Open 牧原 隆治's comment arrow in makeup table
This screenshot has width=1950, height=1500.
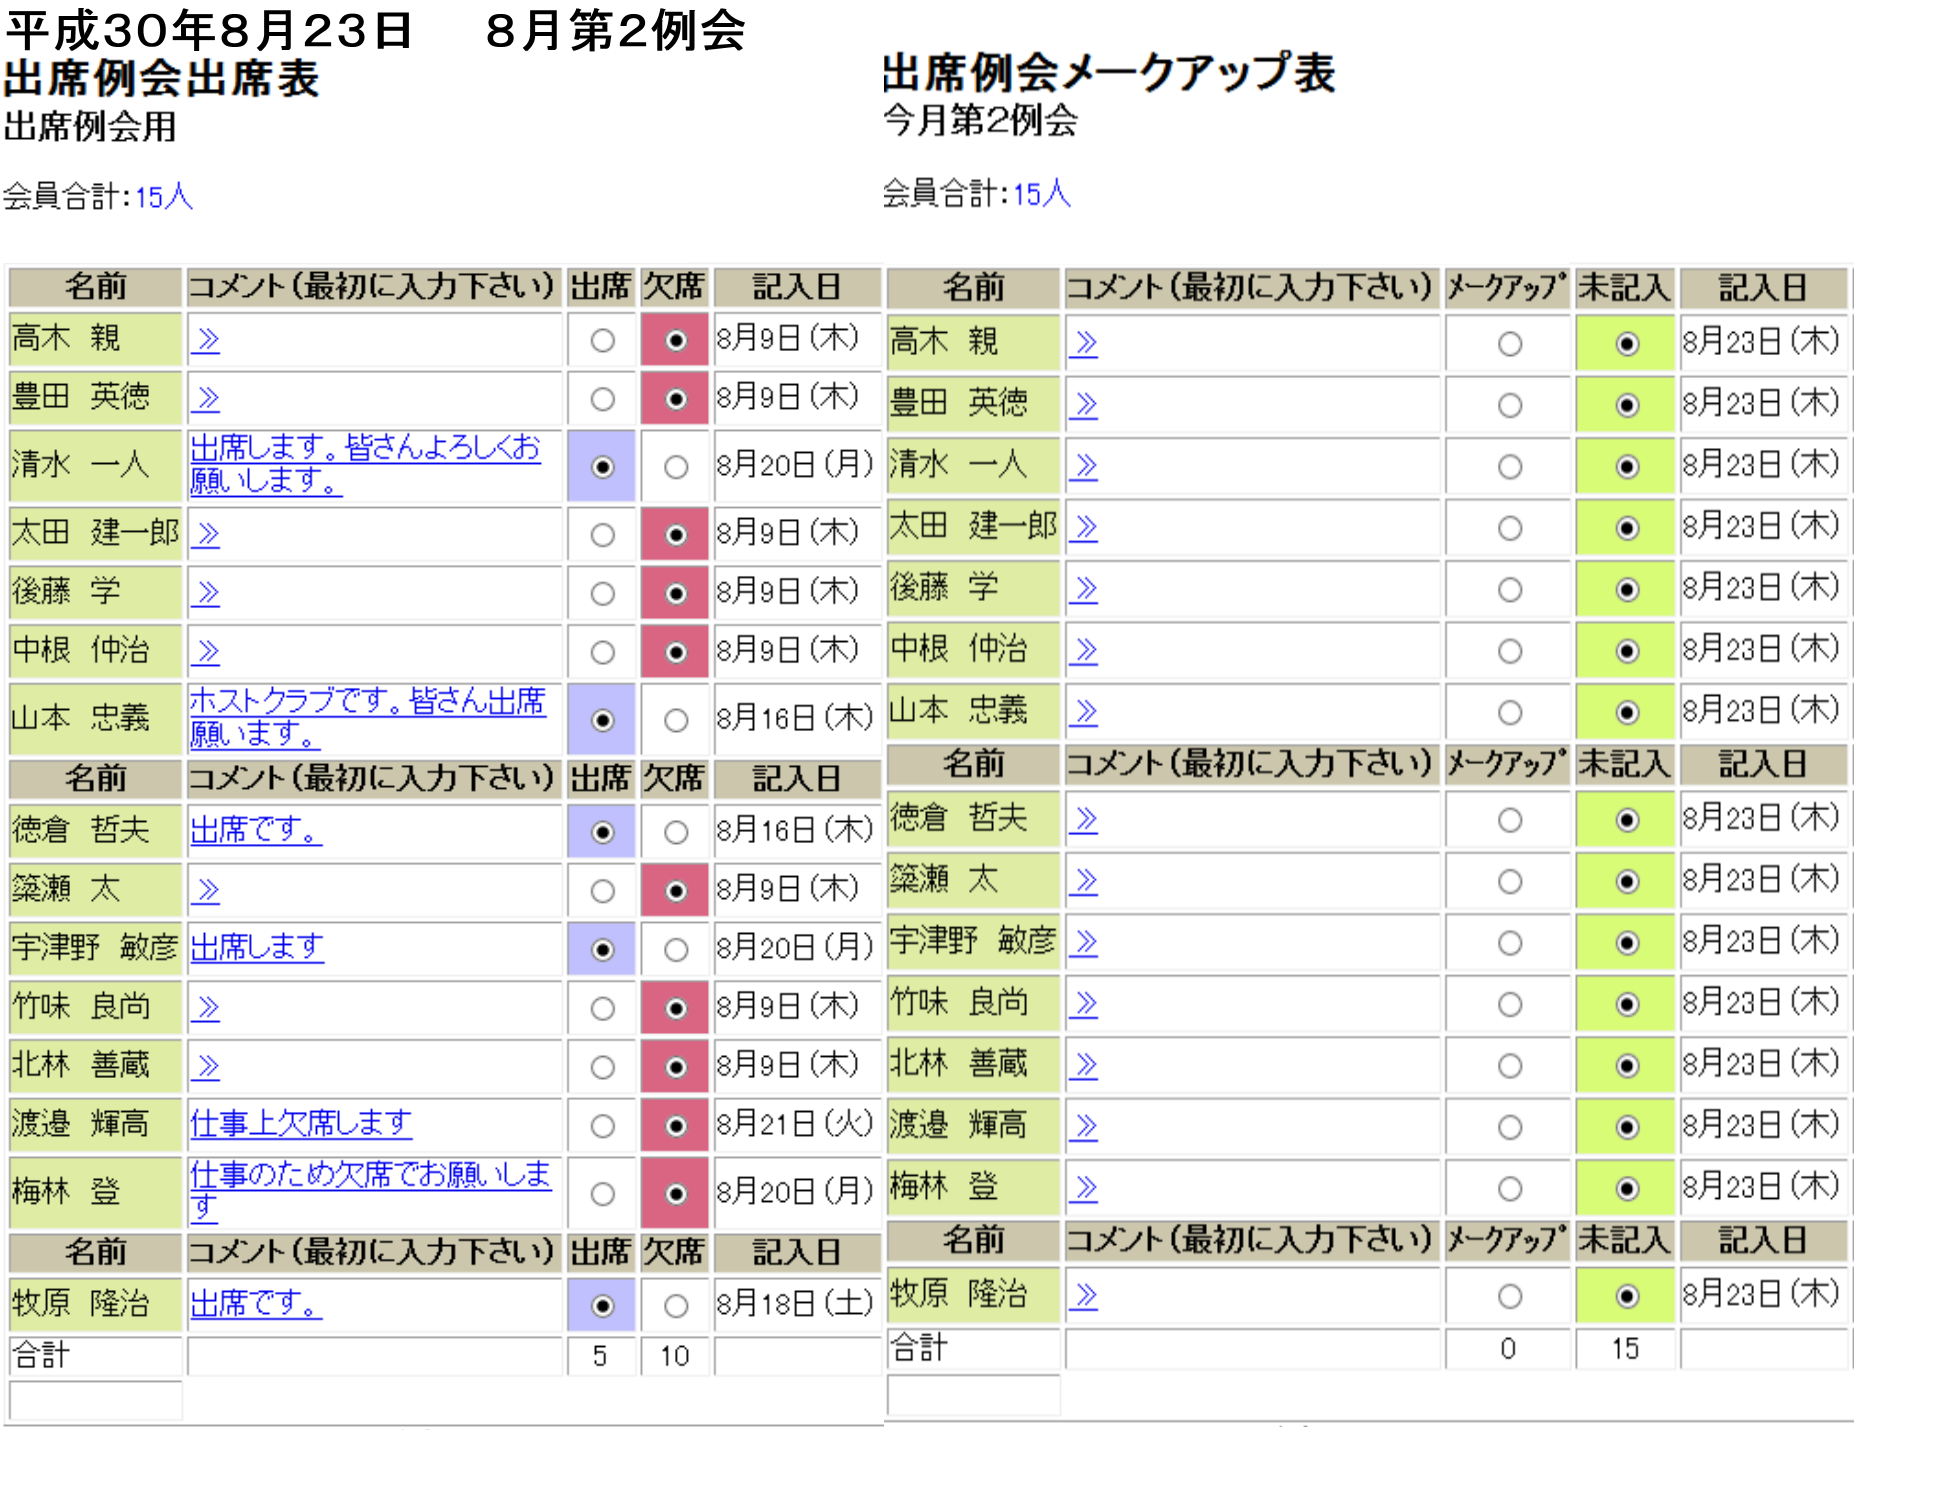[1084, 1296]
